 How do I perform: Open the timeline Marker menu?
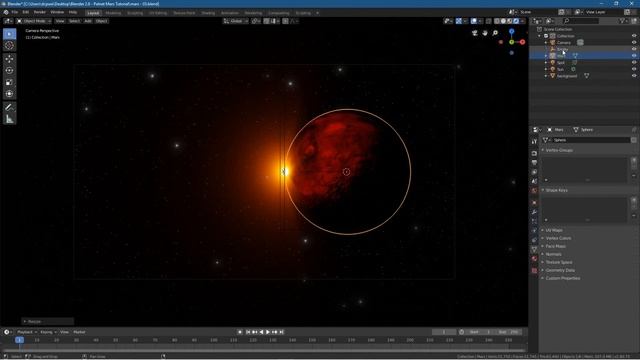[x=79, y=332]
